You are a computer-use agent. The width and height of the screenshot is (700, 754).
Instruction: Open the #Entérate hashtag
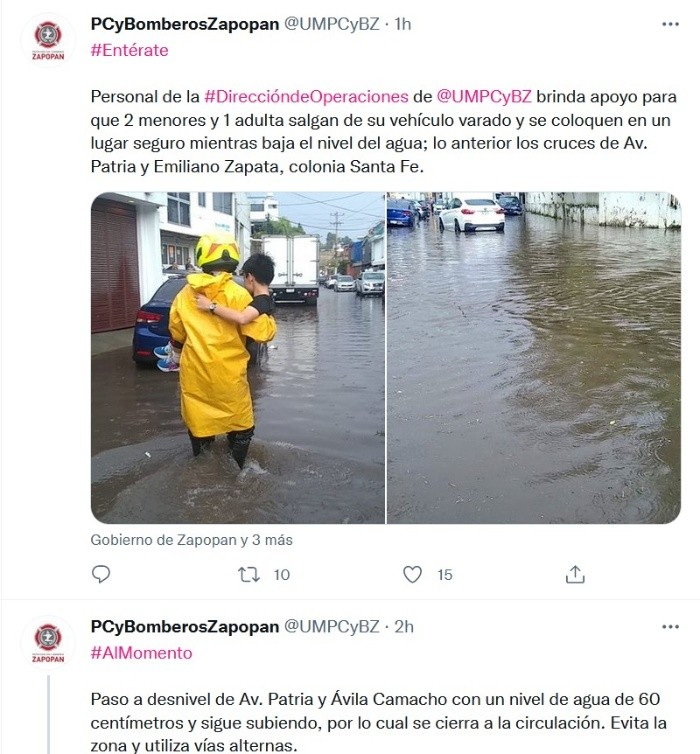coord(130,50)
